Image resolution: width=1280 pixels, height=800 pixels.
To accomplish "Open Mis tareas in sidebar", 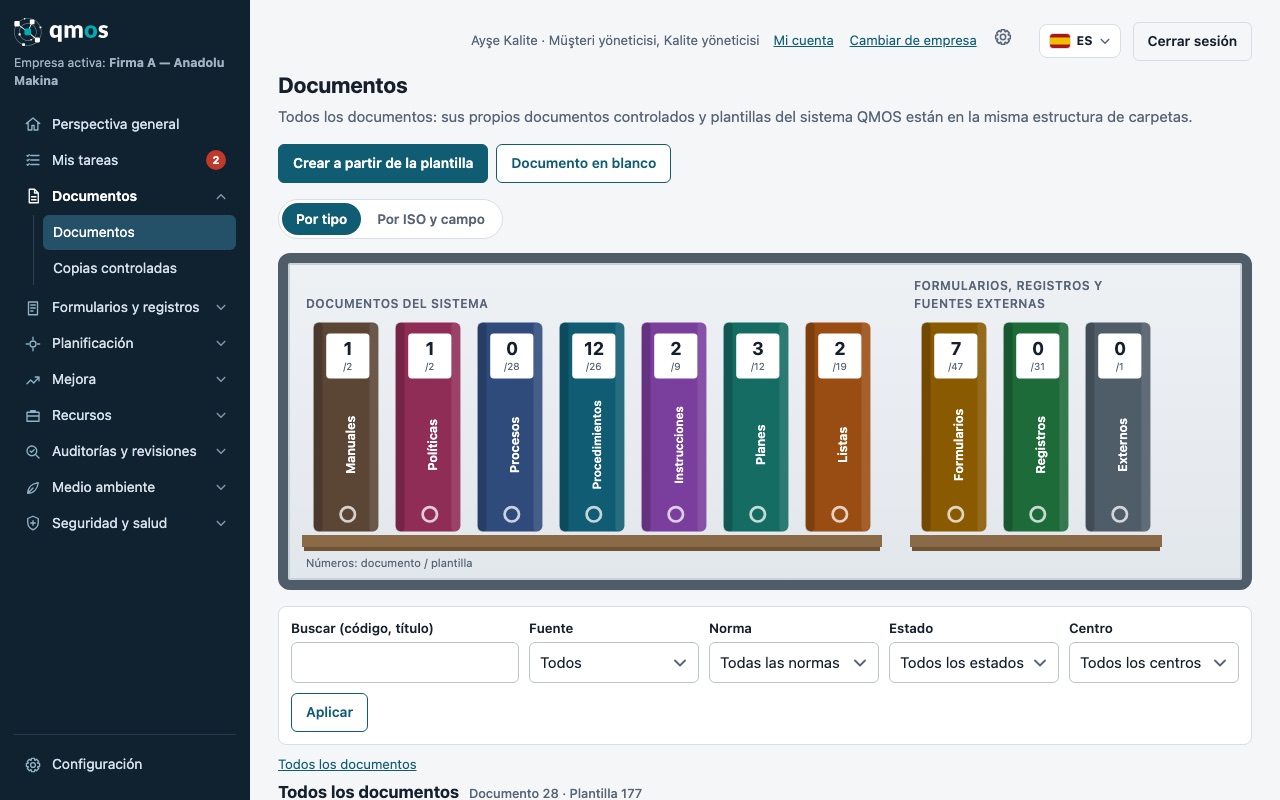I will [125, 160].
